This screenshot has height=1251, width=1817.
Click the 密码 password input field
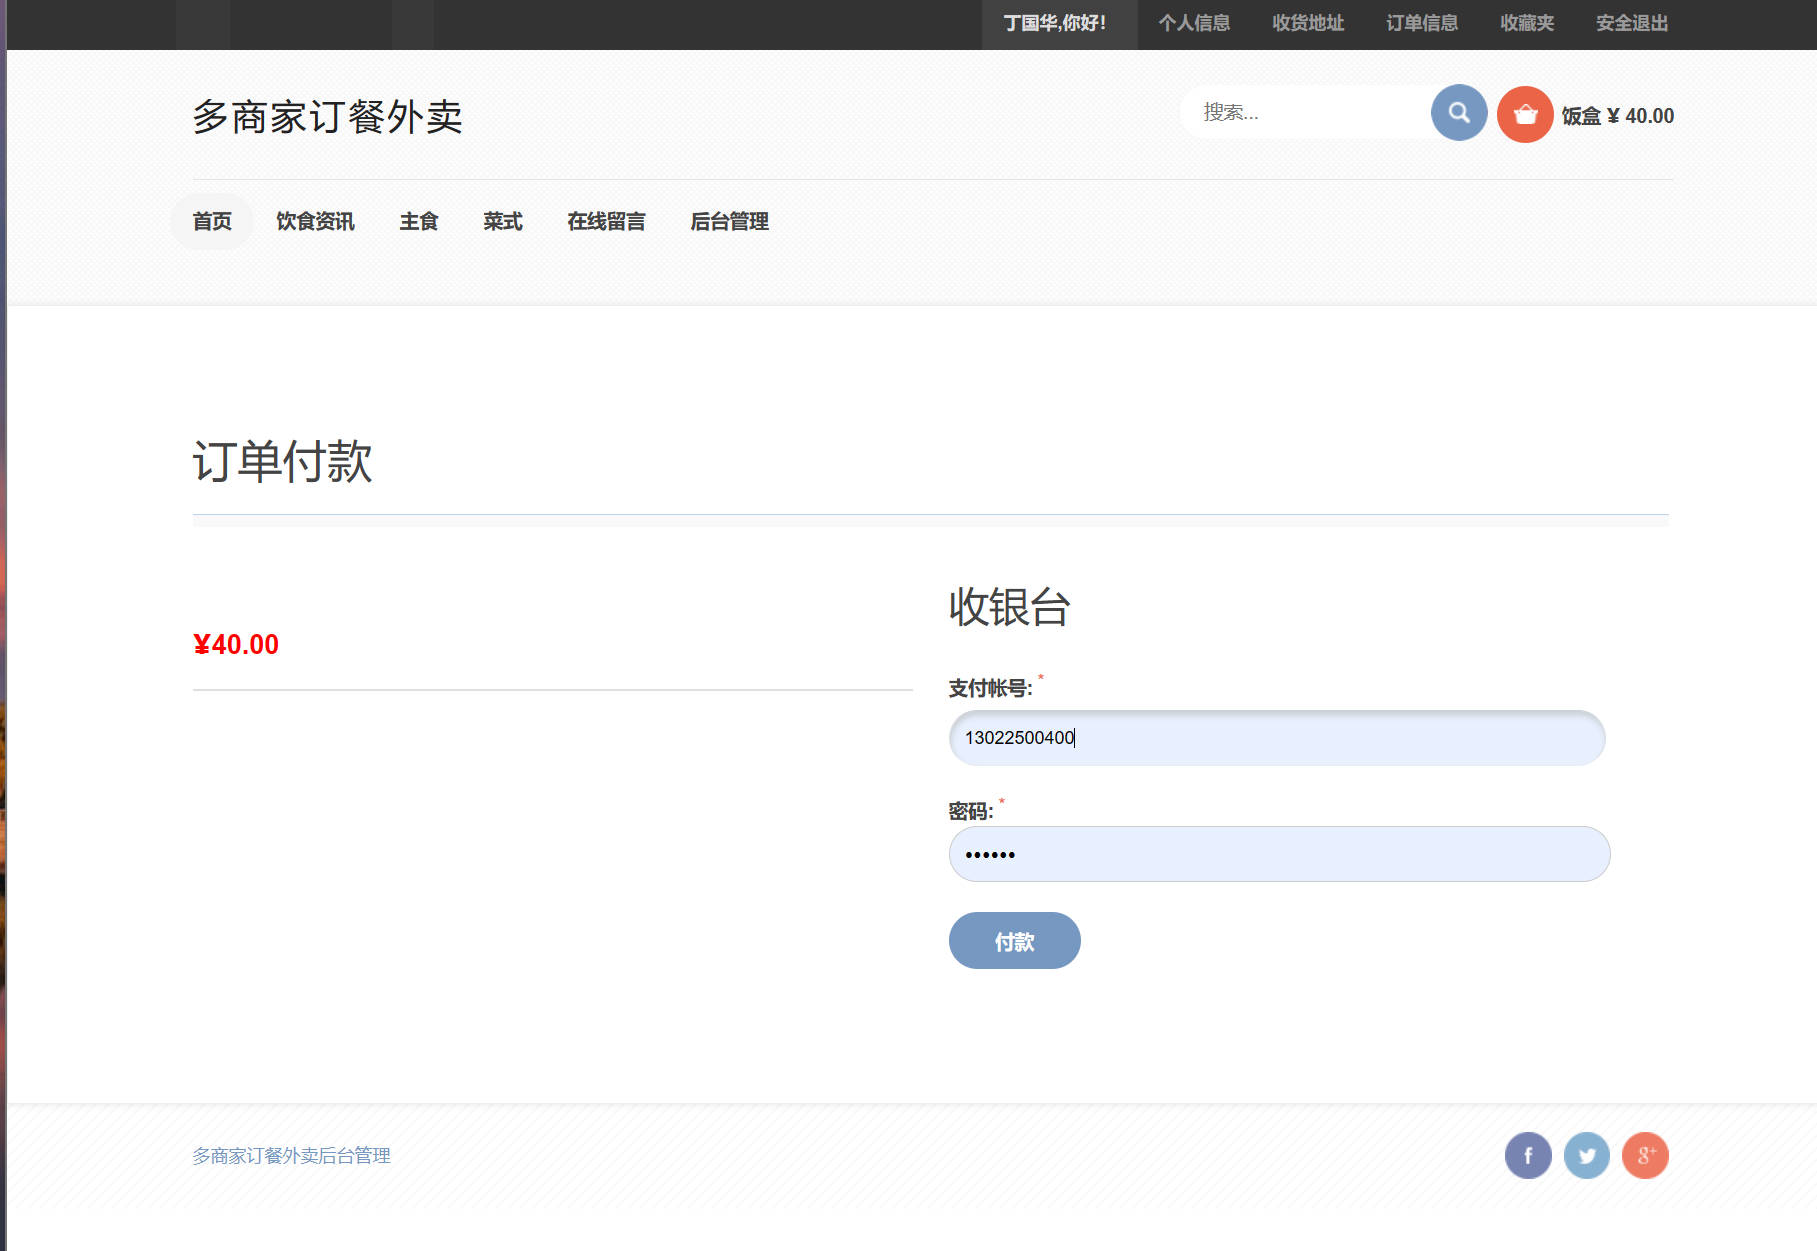[x=1276, y=853]
